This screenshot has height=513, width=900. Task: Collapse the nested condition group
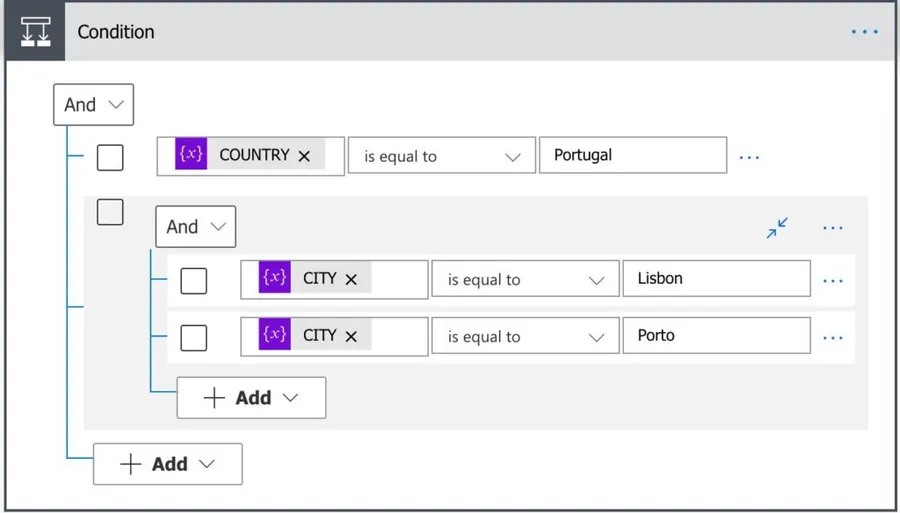[x=777, y=228]
